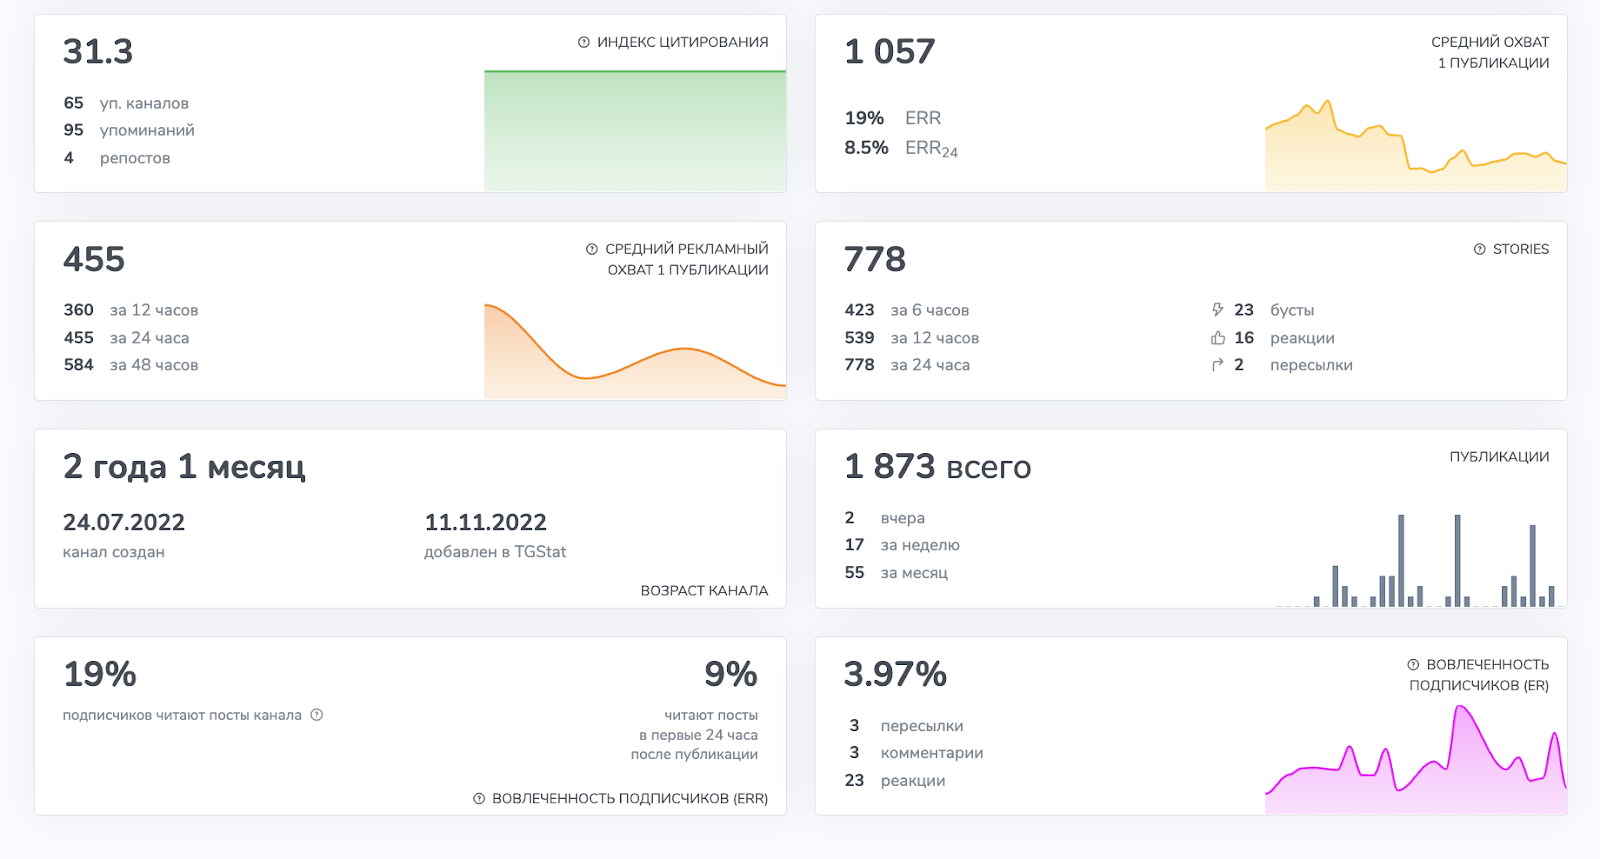Click 'читают посты в первые 24 часа' caption
This screenshot has height=859, width=1600.
694,735
